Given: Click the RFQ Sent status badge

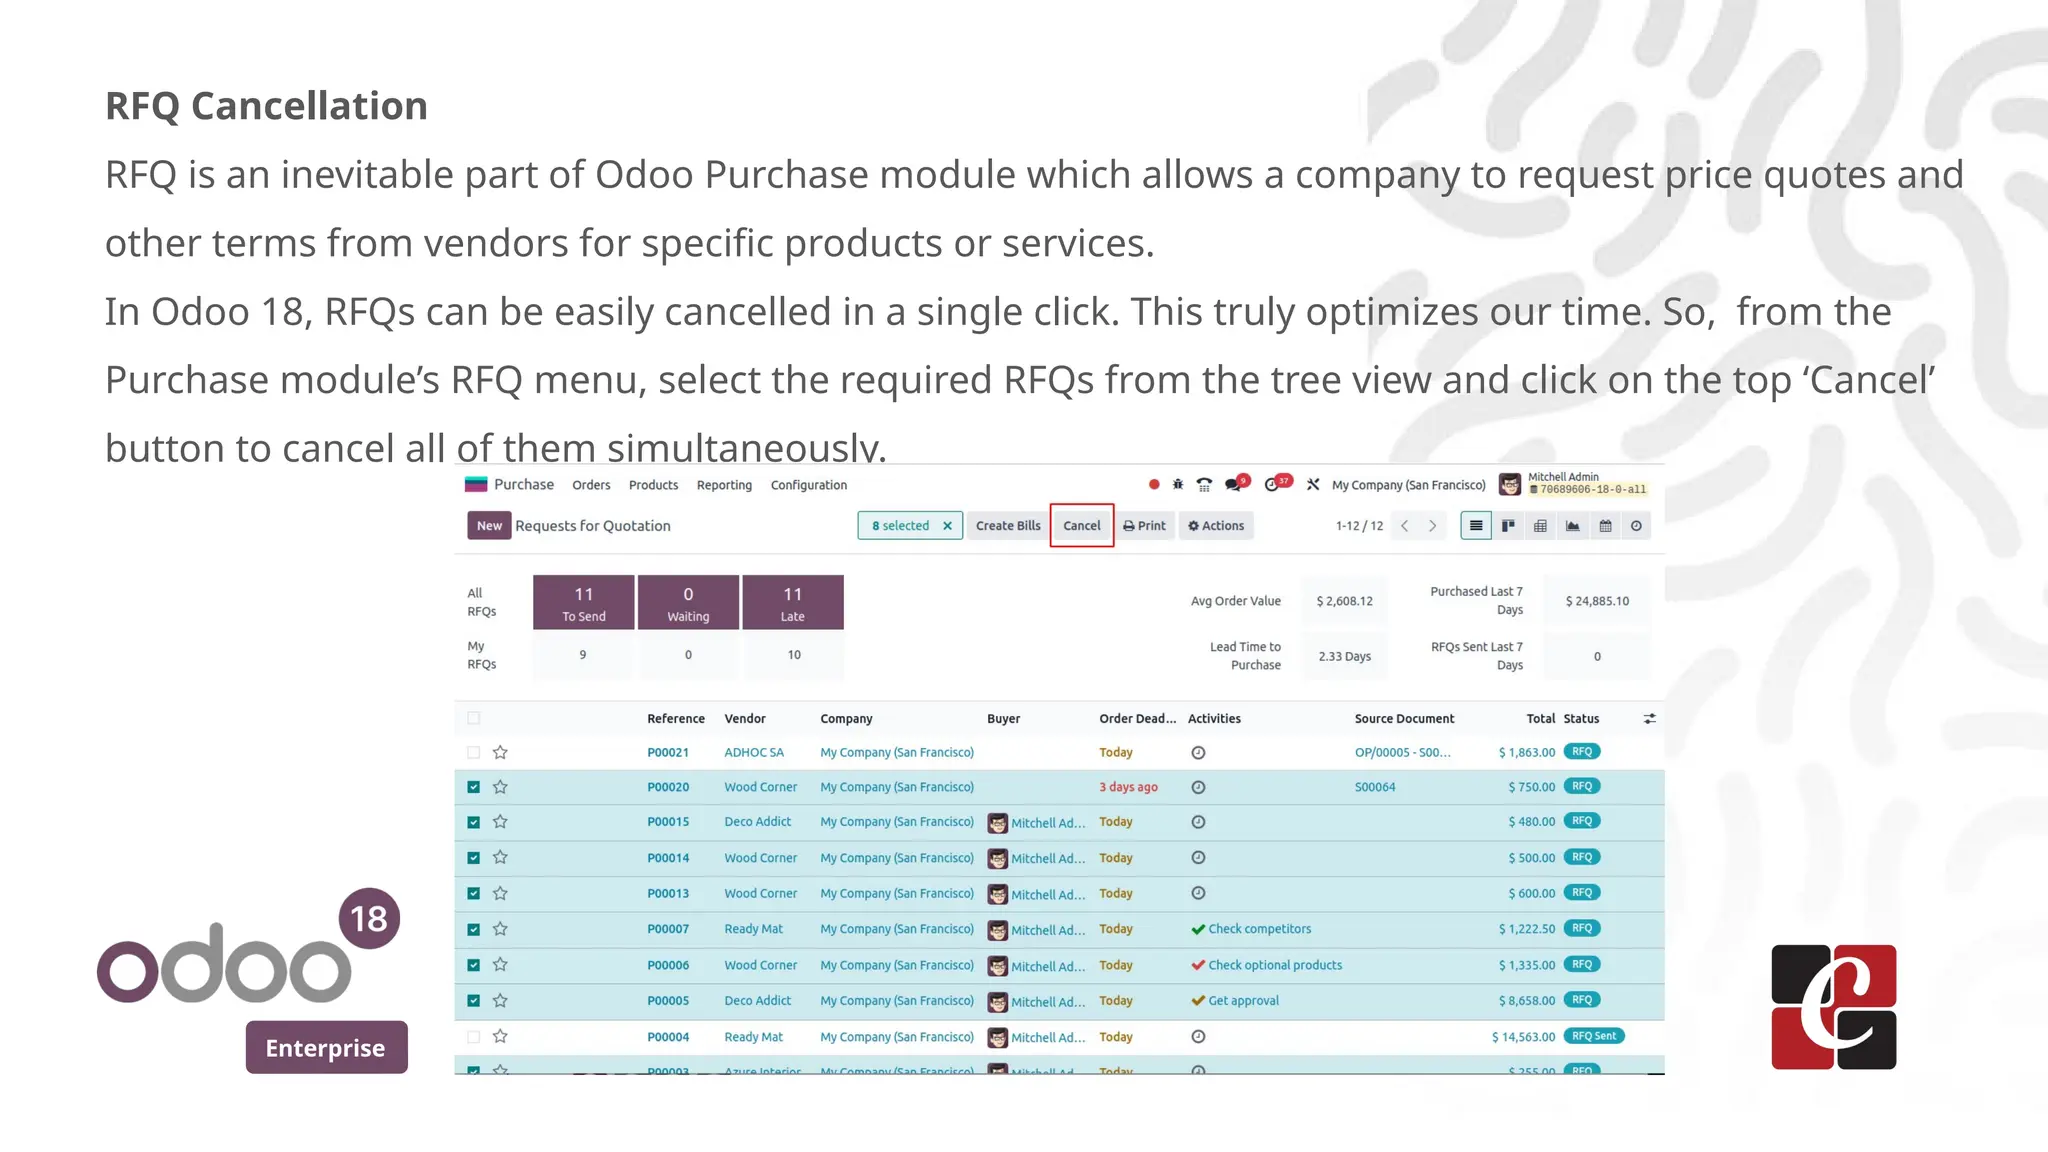Looking at the screenshot, I should coord(1593,1036).
